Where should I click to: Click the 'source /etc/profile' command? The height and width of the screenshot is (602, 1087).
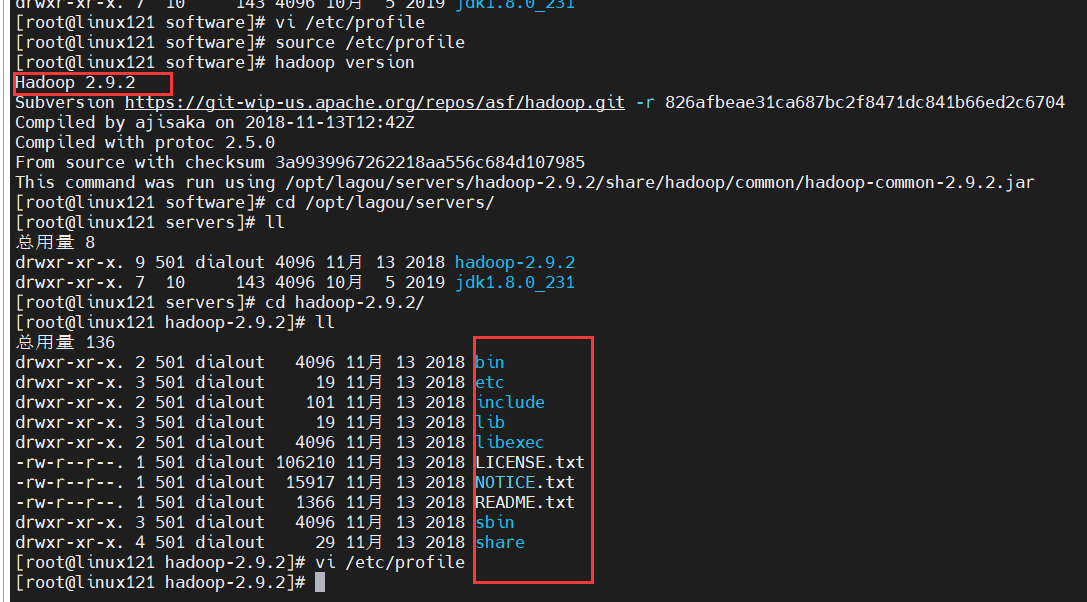coord(370,42)
